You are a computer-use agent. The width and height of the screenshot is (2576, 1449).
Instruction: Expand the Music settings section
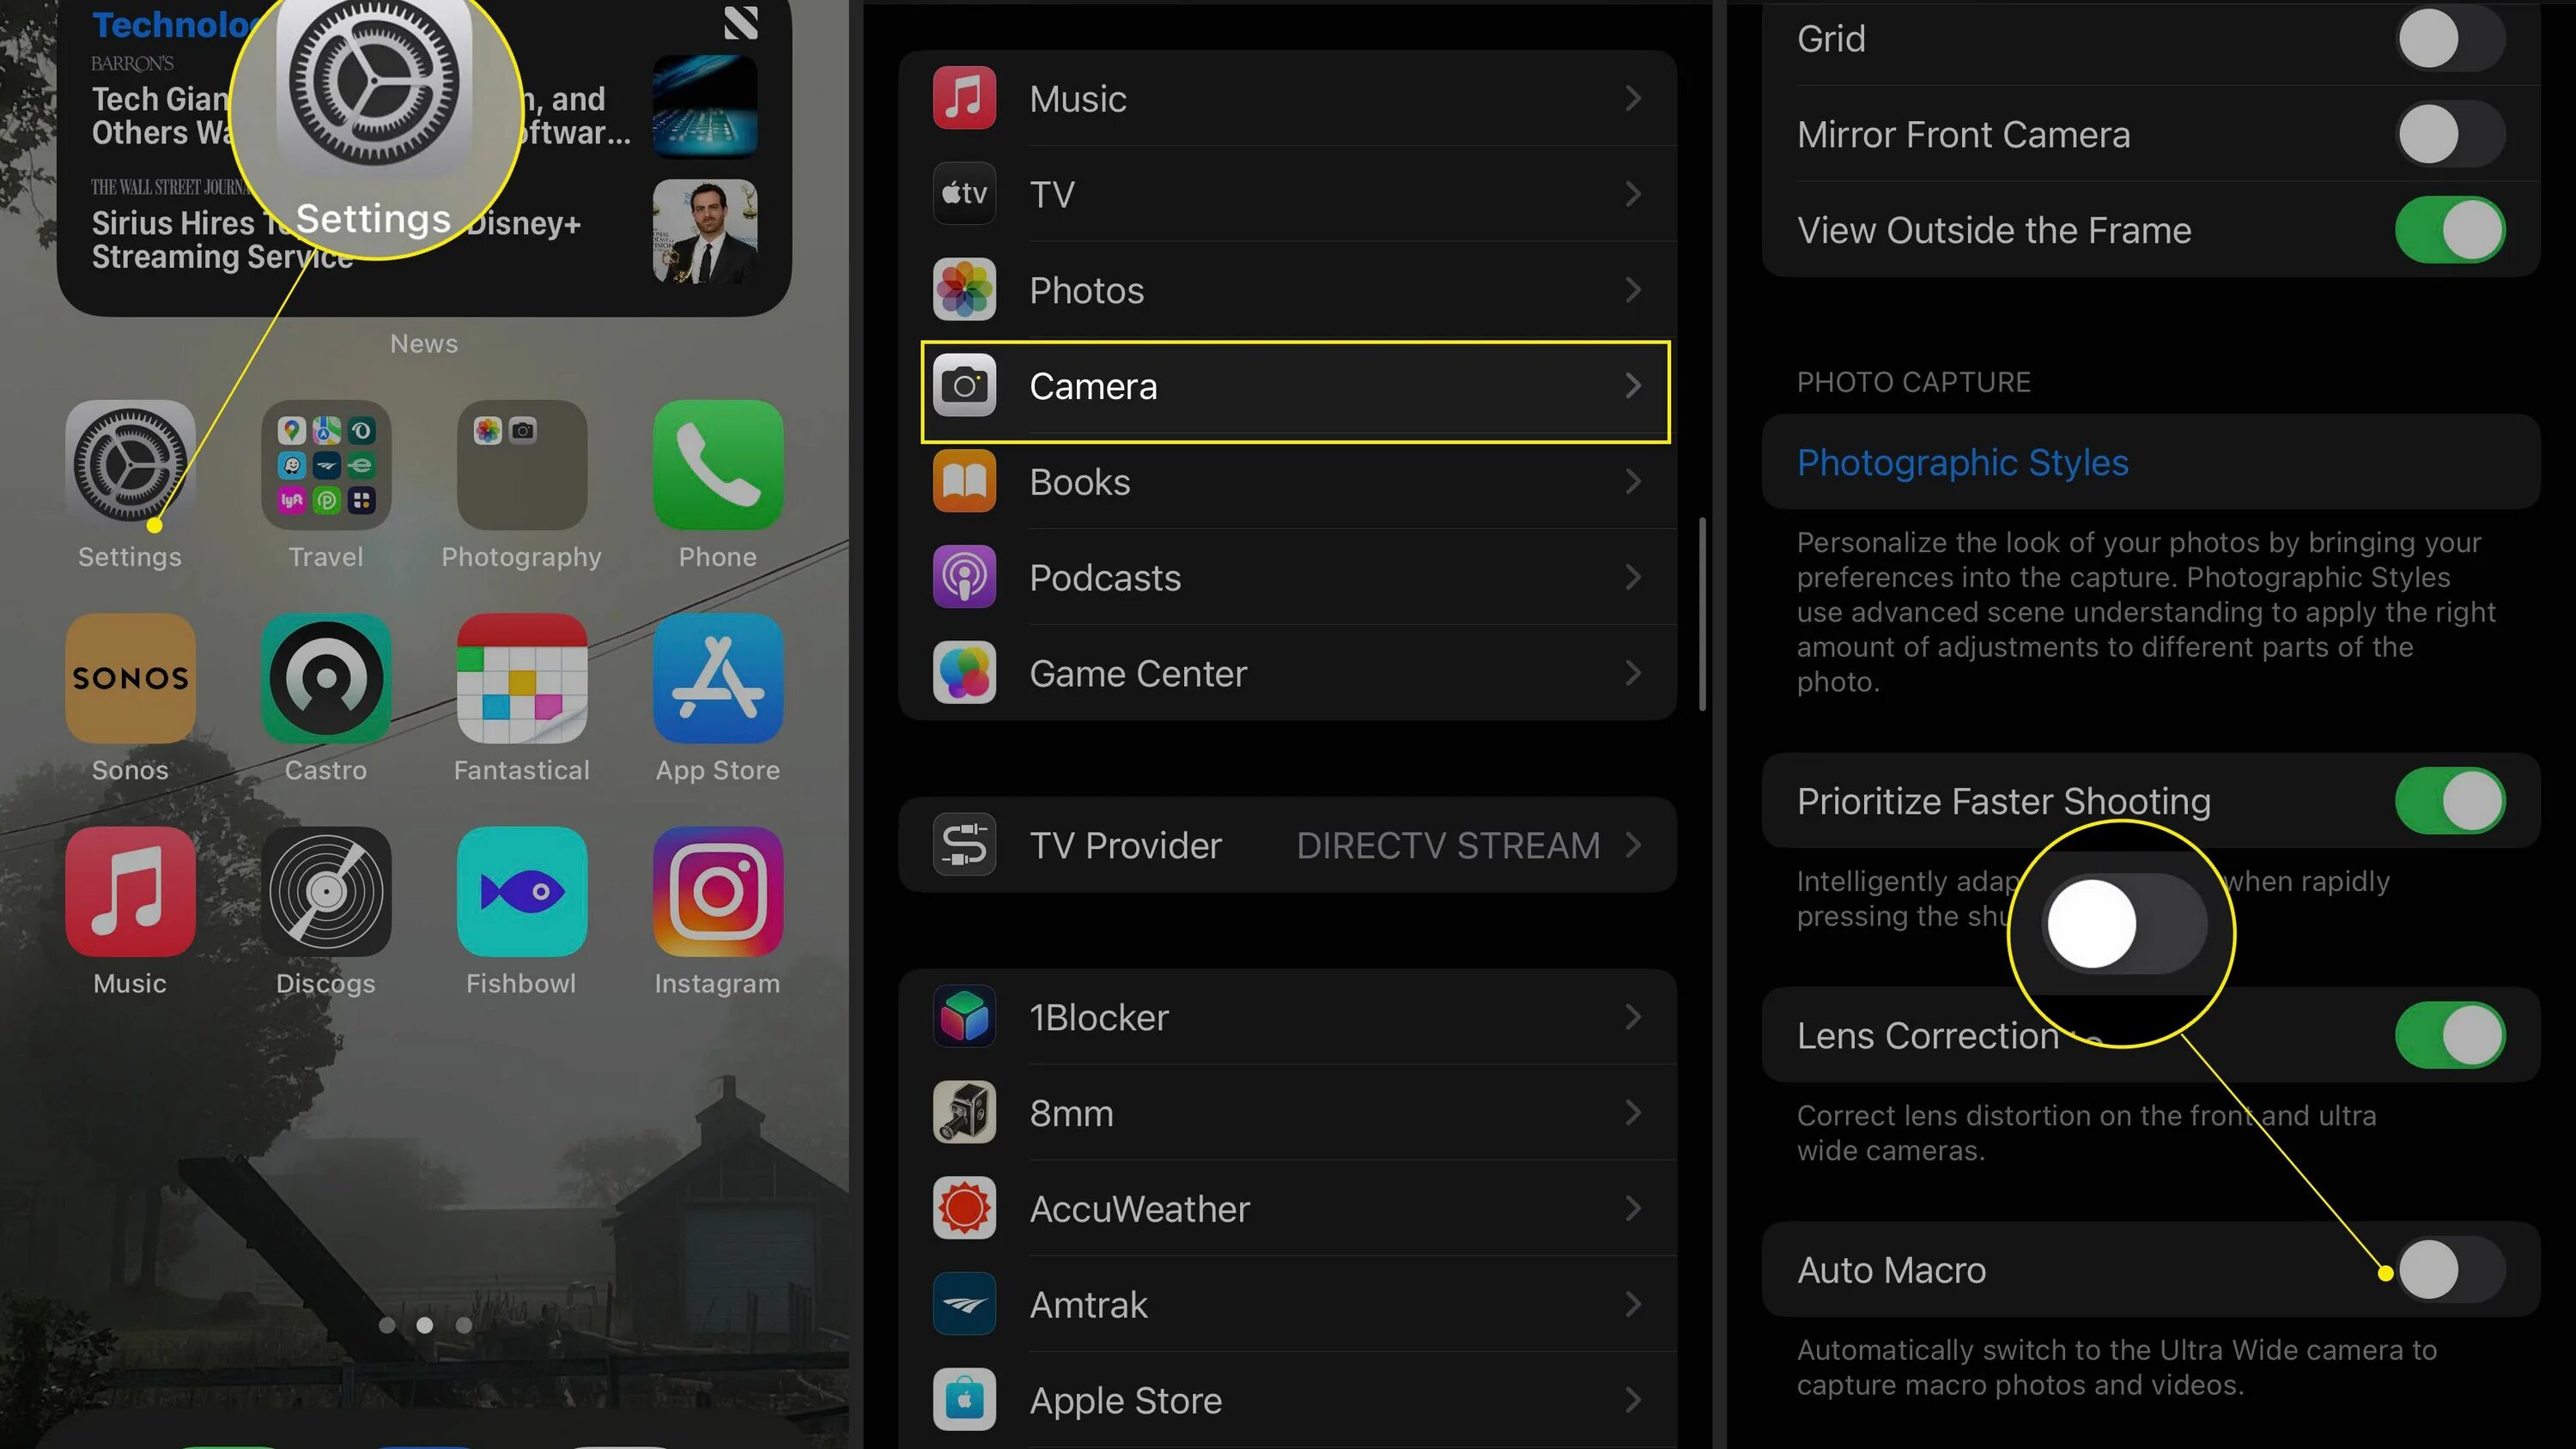click(x=1286, y=99)
